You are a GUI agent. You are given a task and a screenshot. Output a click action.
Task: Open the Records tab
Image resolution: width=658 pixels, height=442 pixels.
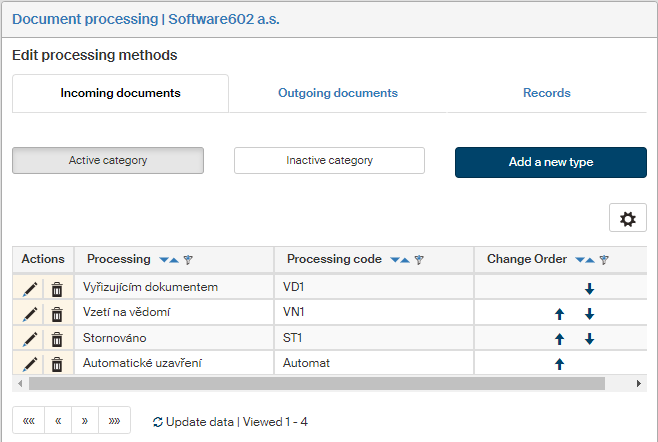click(546, 93)
